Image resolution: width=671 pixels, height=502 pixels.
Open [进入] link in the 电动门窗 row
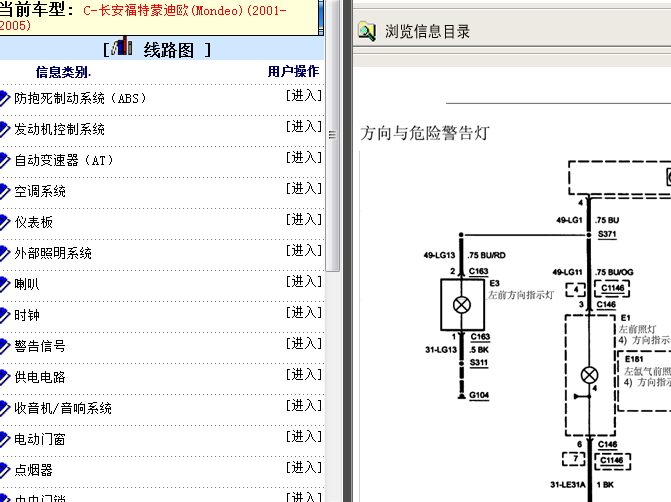coord(304,436)
